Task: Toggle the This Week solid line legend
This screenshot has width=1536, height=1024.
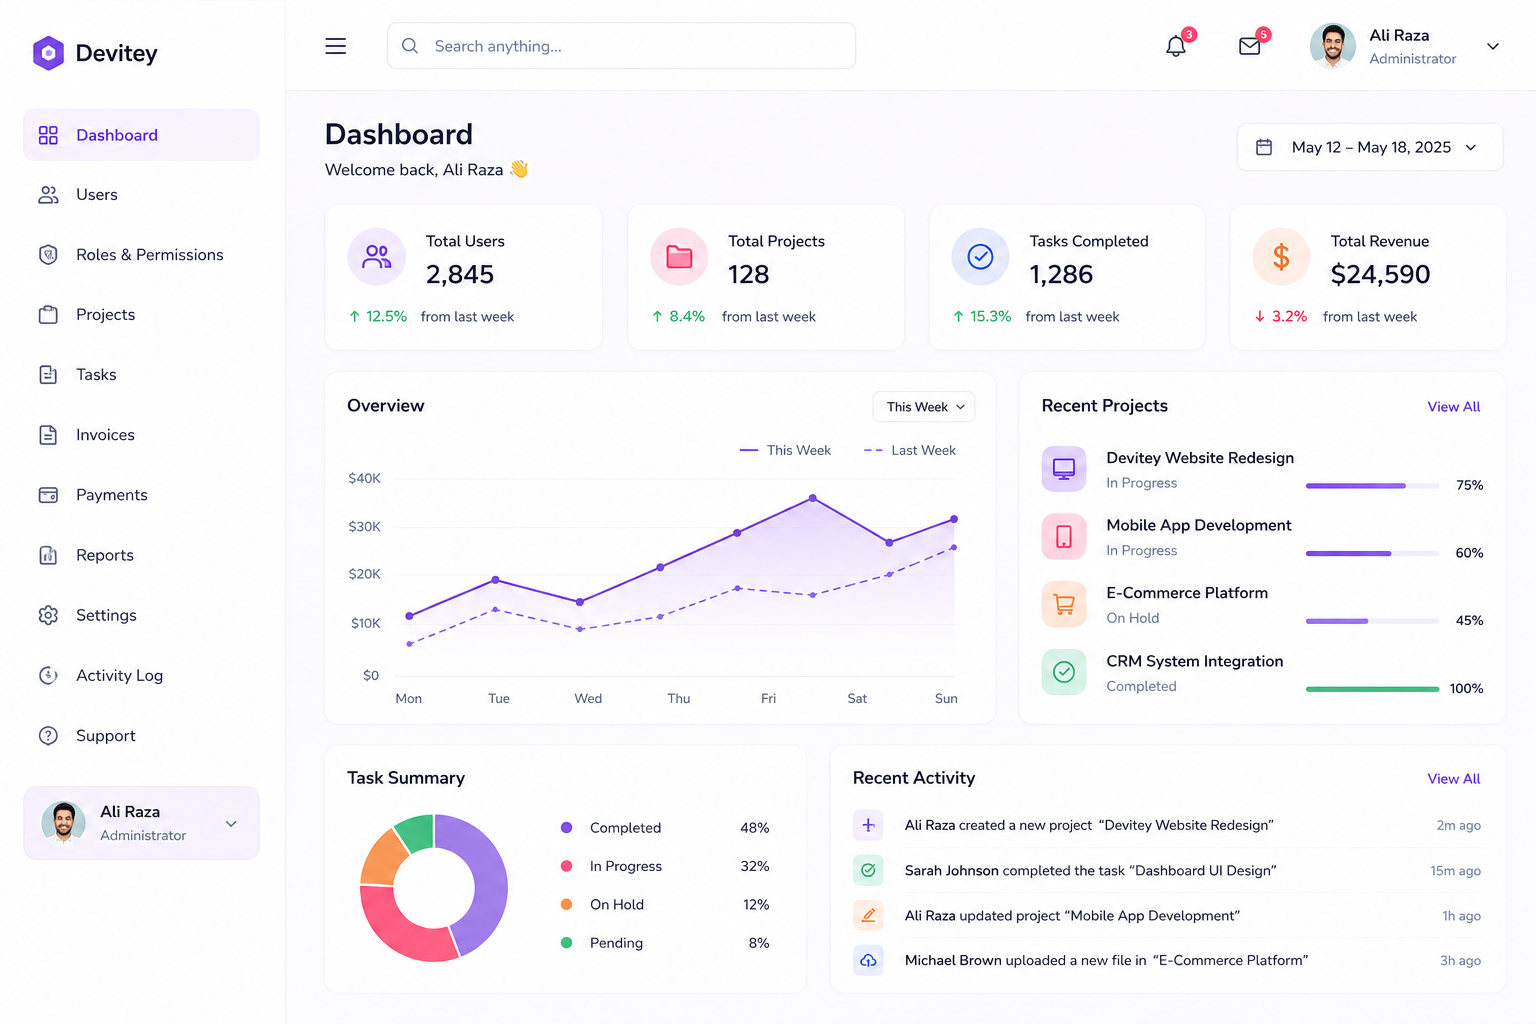Action: point(785,451)
